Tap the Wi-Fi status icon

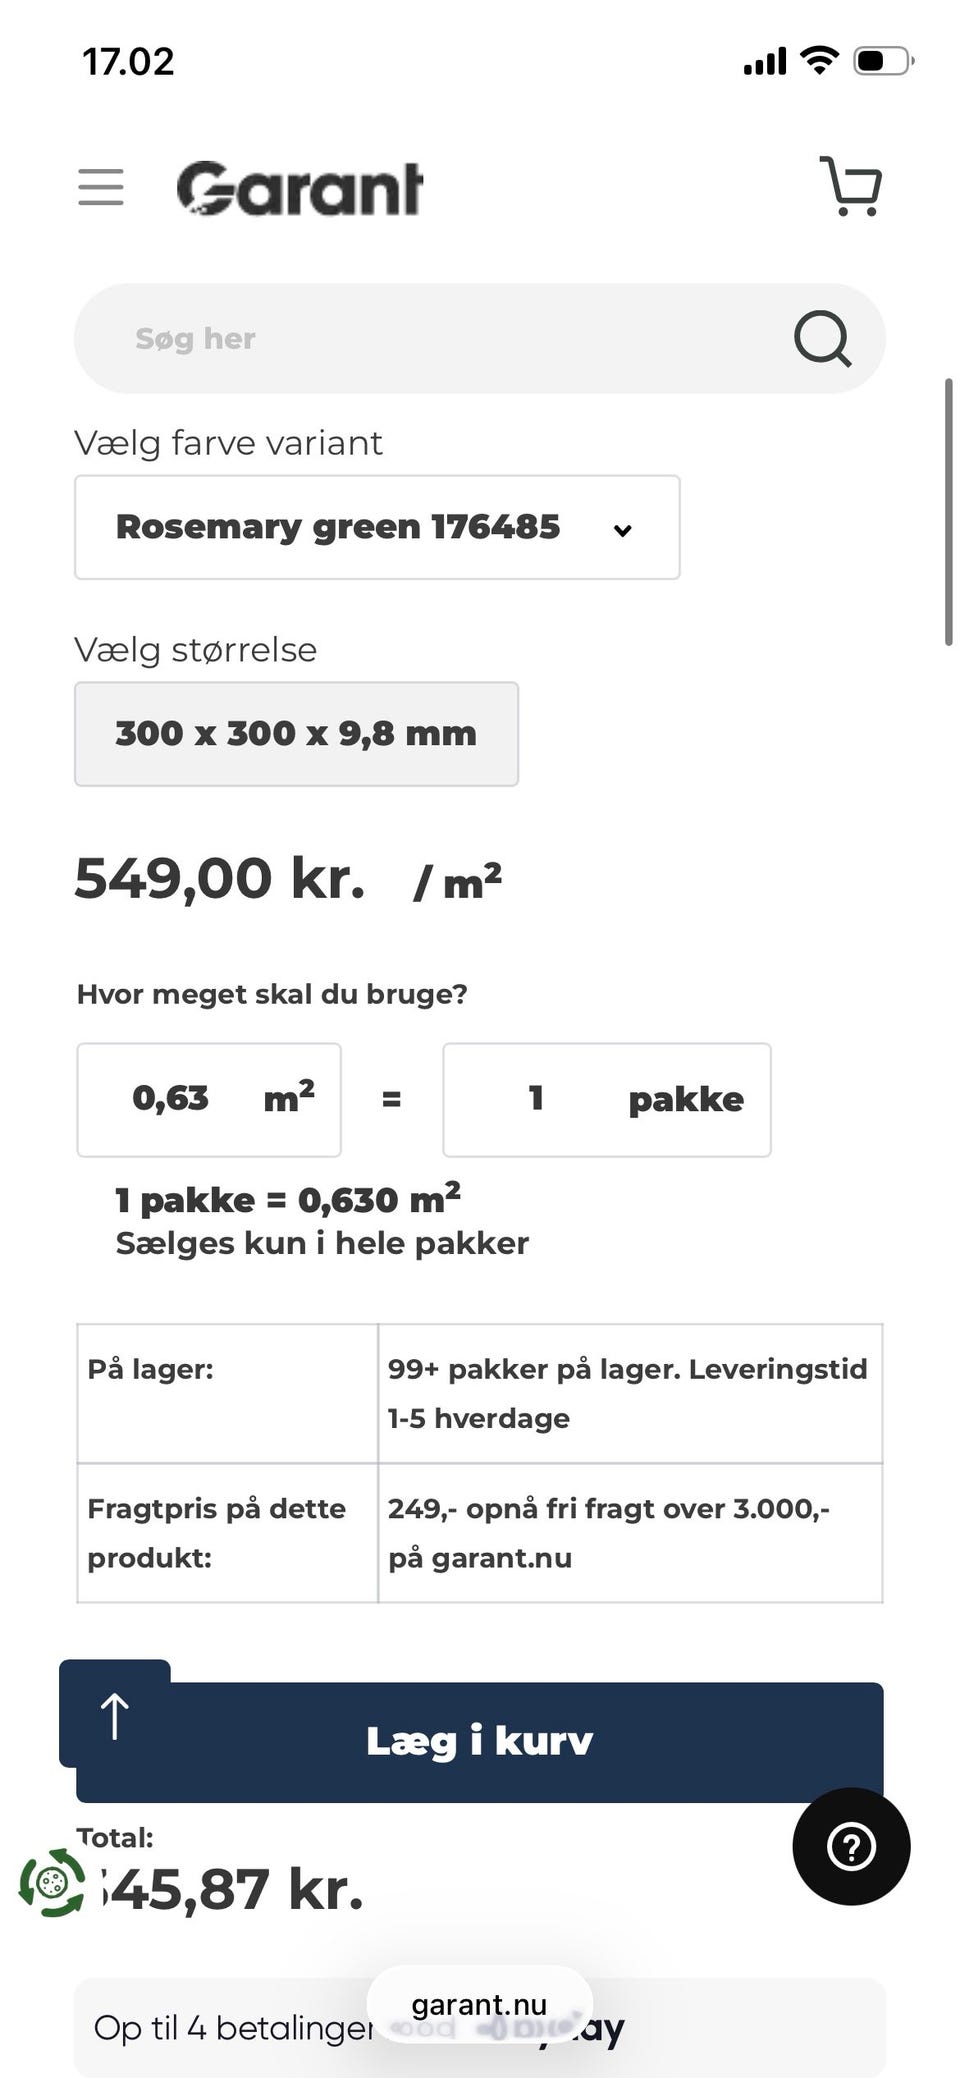pos(819,61)
